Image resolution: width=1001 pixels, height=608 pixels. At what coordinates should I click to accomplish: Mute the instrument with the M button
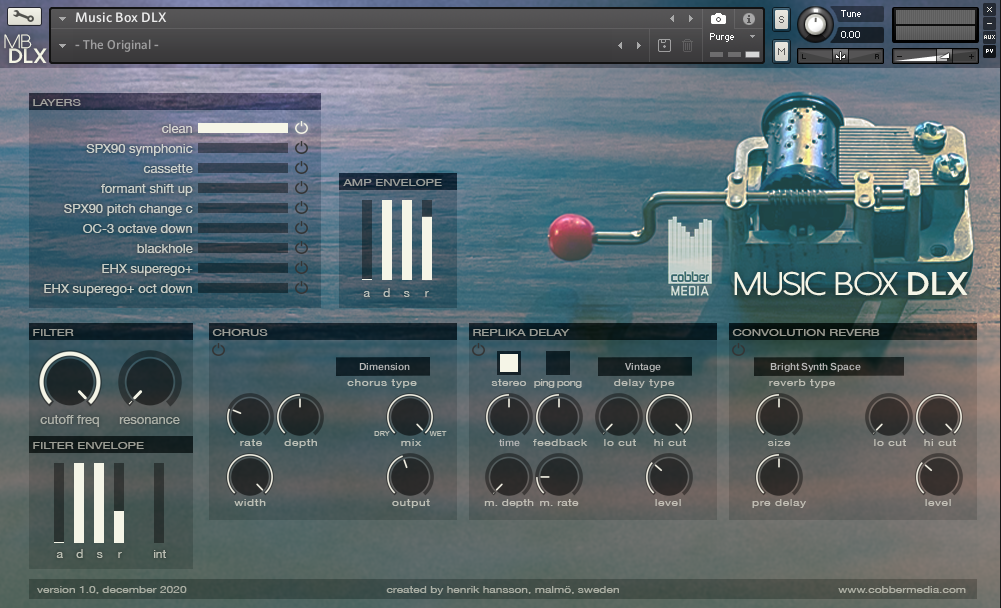point(781,51)
